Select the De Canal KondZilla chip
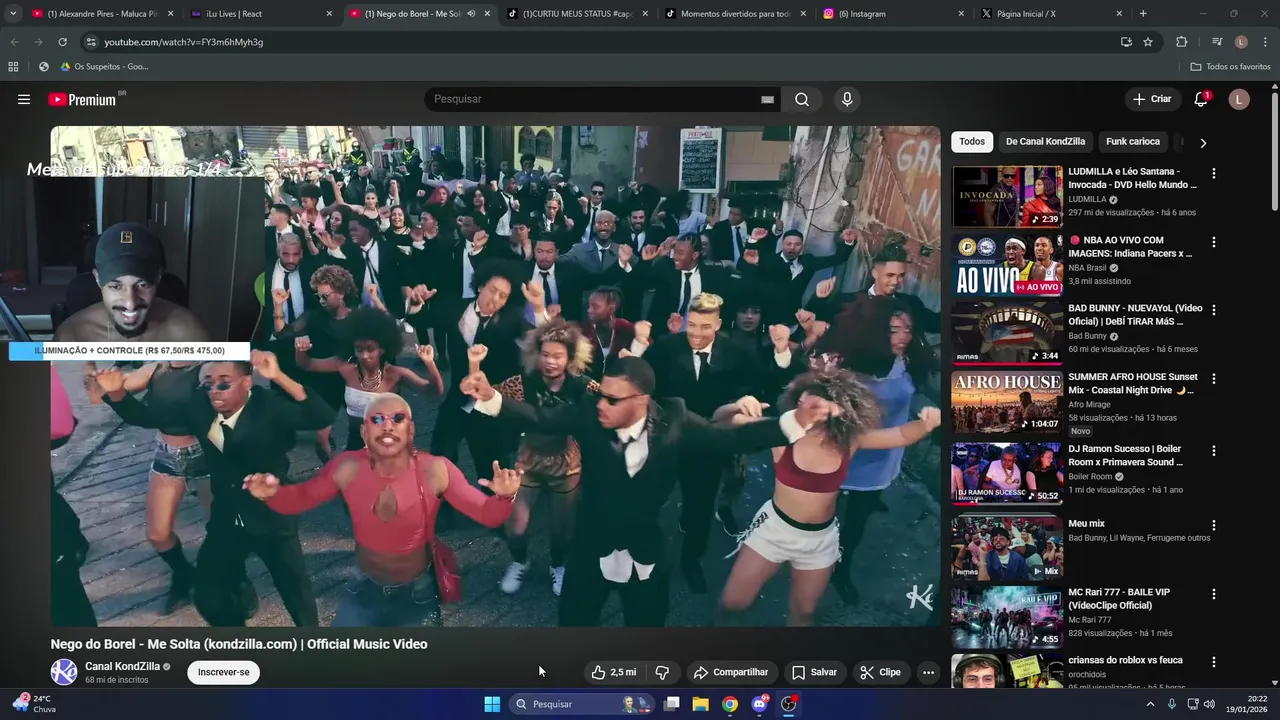1280x720 pixels. click(x=1045, y=142)
